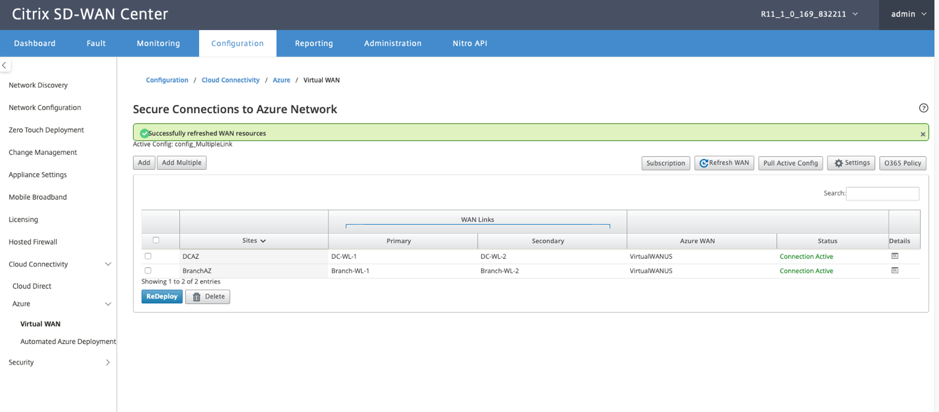Open the R11_1_0_169_832211 version dropdown

coord(809,14)
